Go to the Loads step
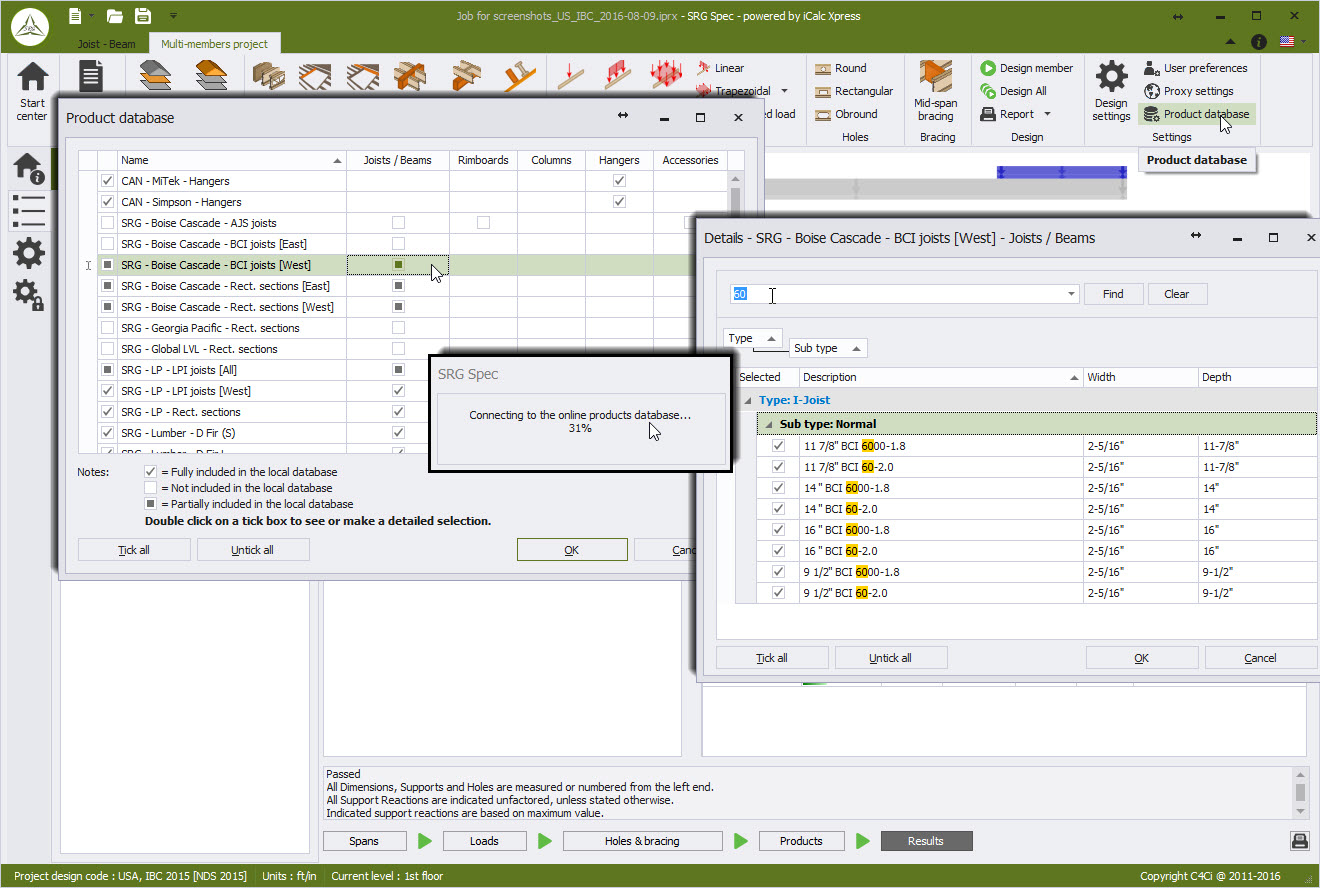This screenshot has height=888, width=1320. [484, 841]
